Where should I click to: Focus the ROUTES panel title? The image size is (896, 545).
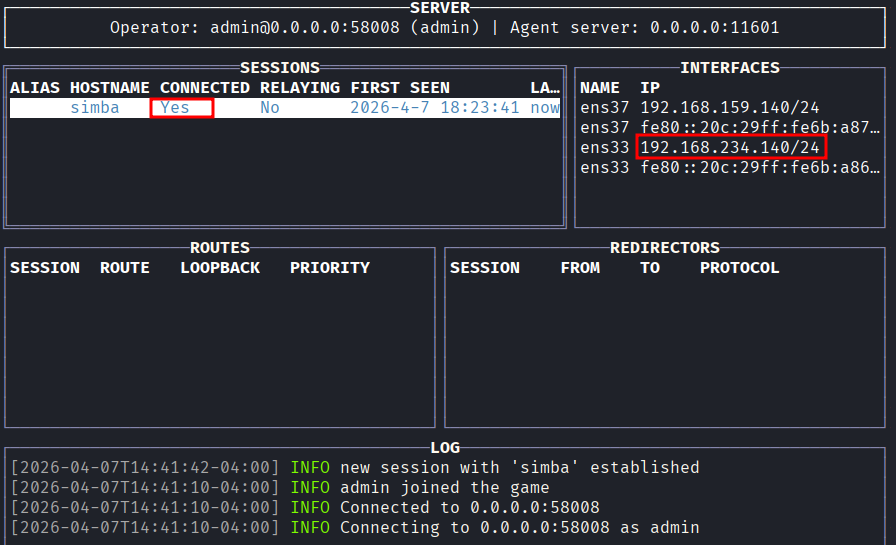pos(220,248)
